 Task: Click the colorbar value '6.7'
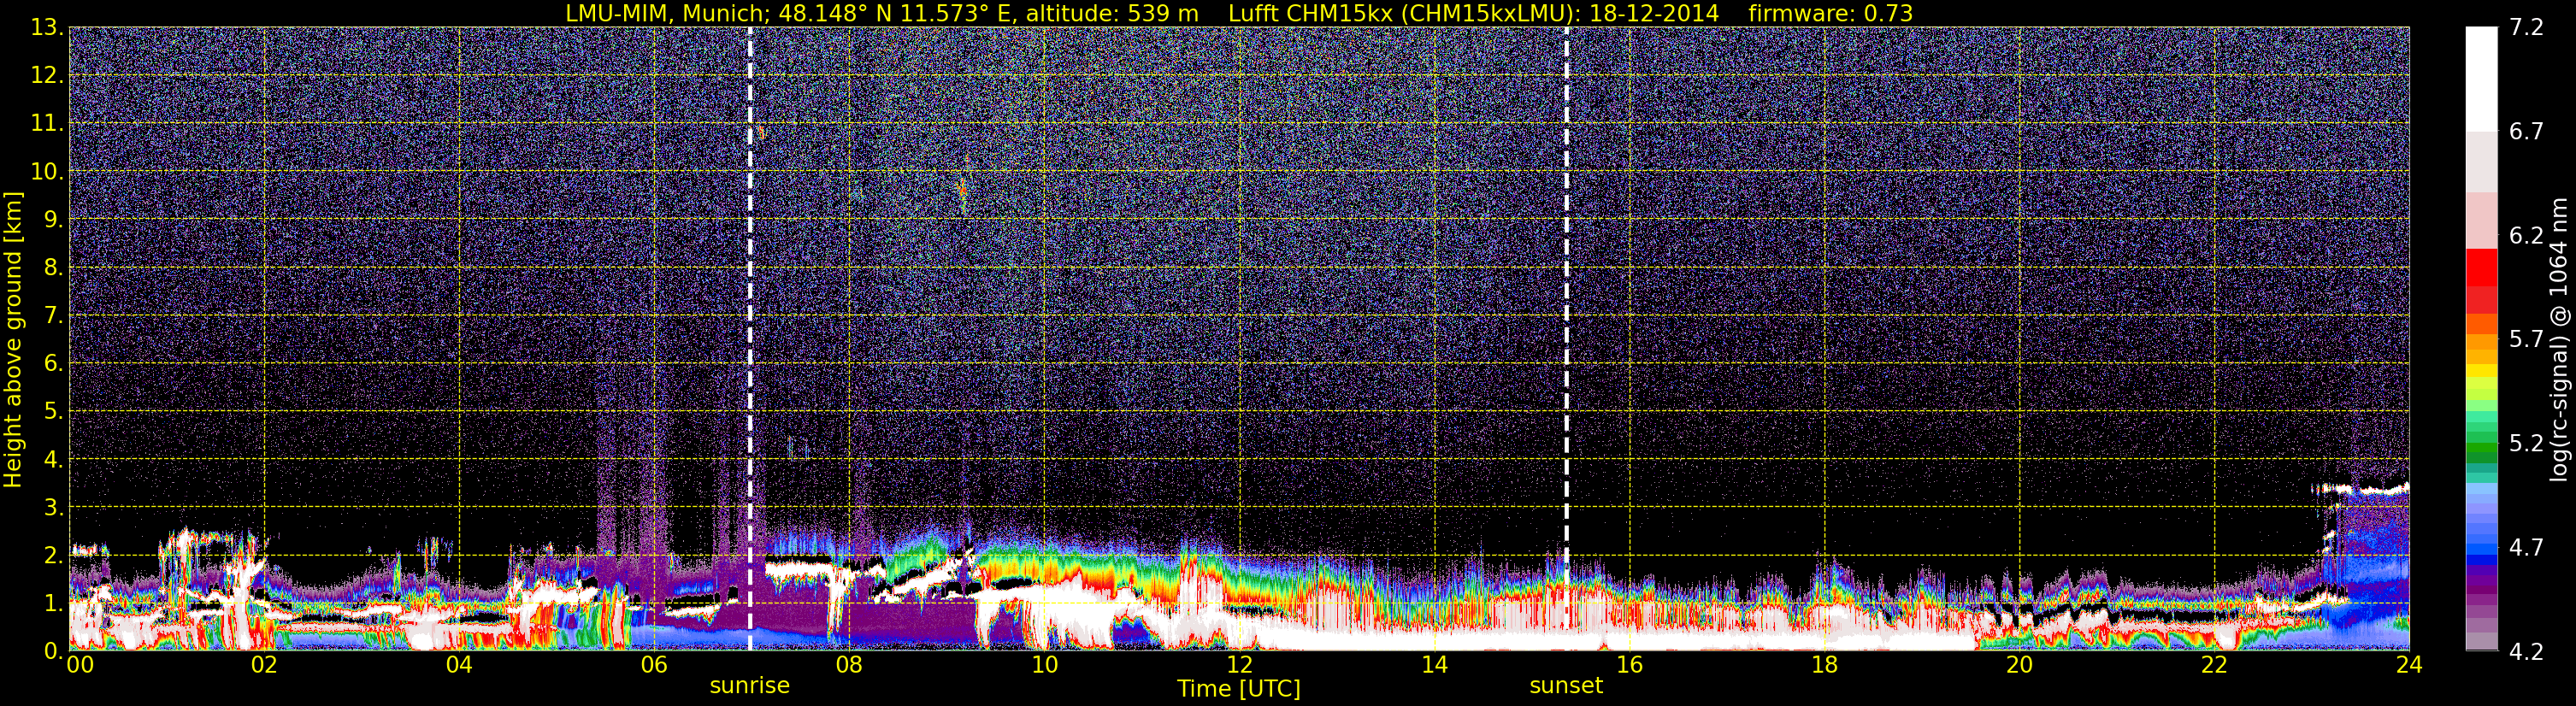2526,132
